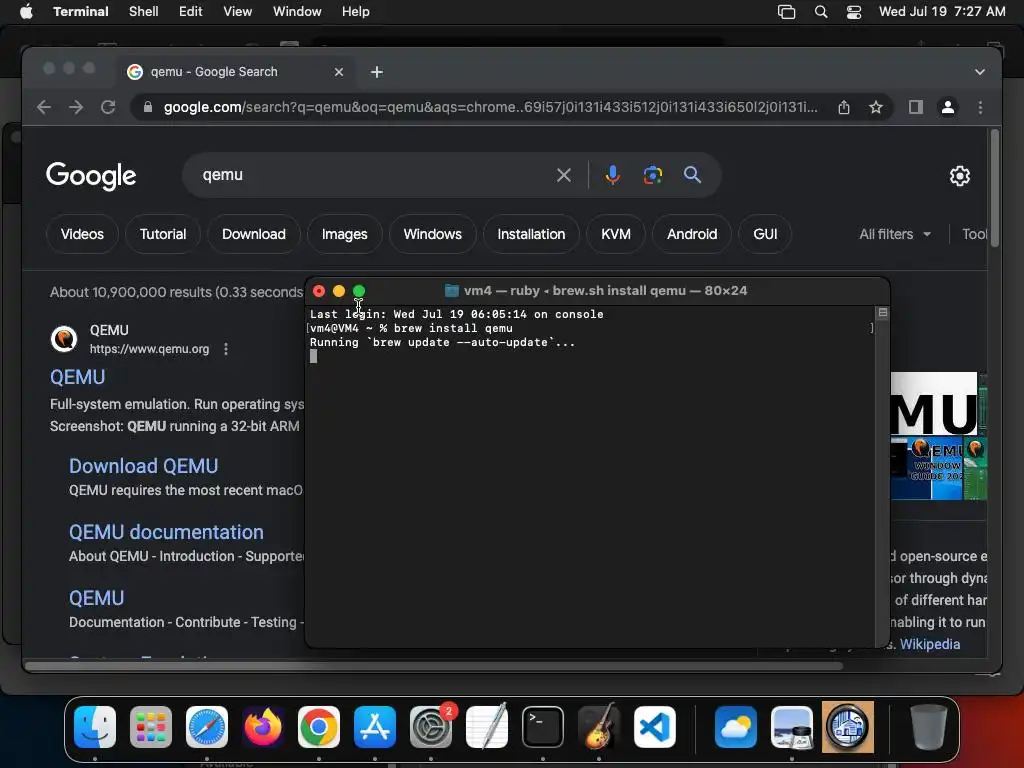
Task: Submit search with the magnifier icon
Action: 692,175
